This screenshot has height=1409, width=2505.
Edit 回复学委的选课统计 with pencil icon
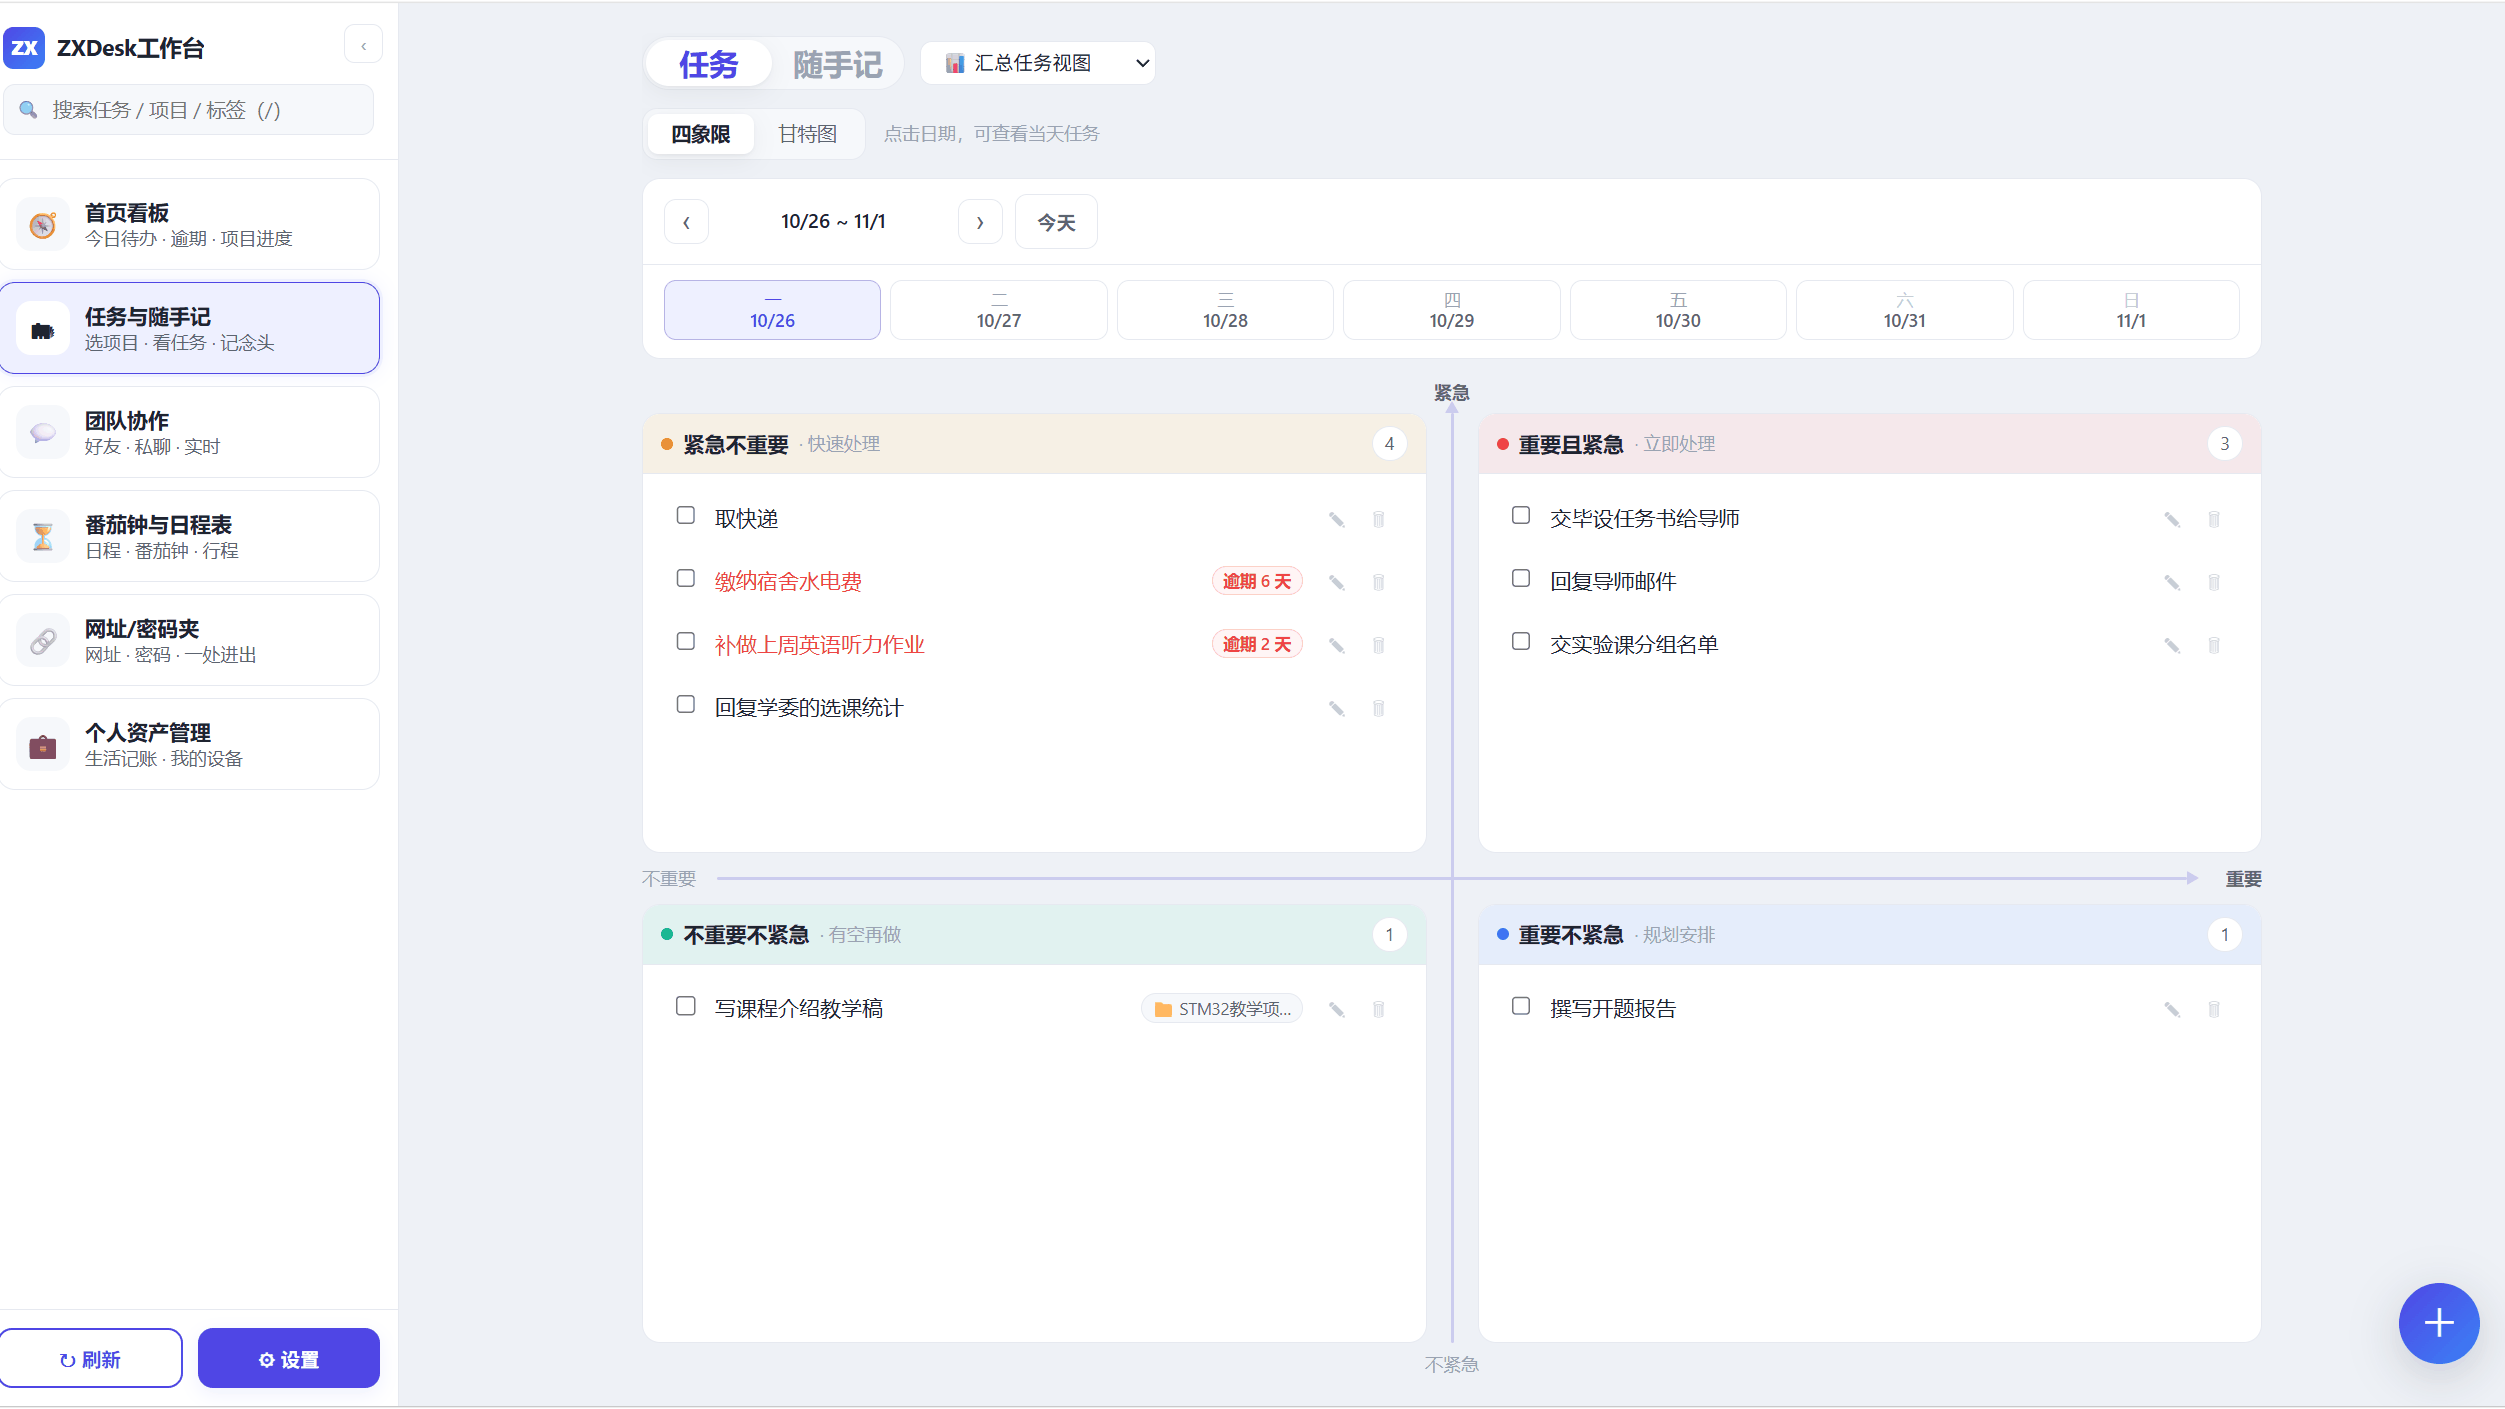tap(1336, 708)
